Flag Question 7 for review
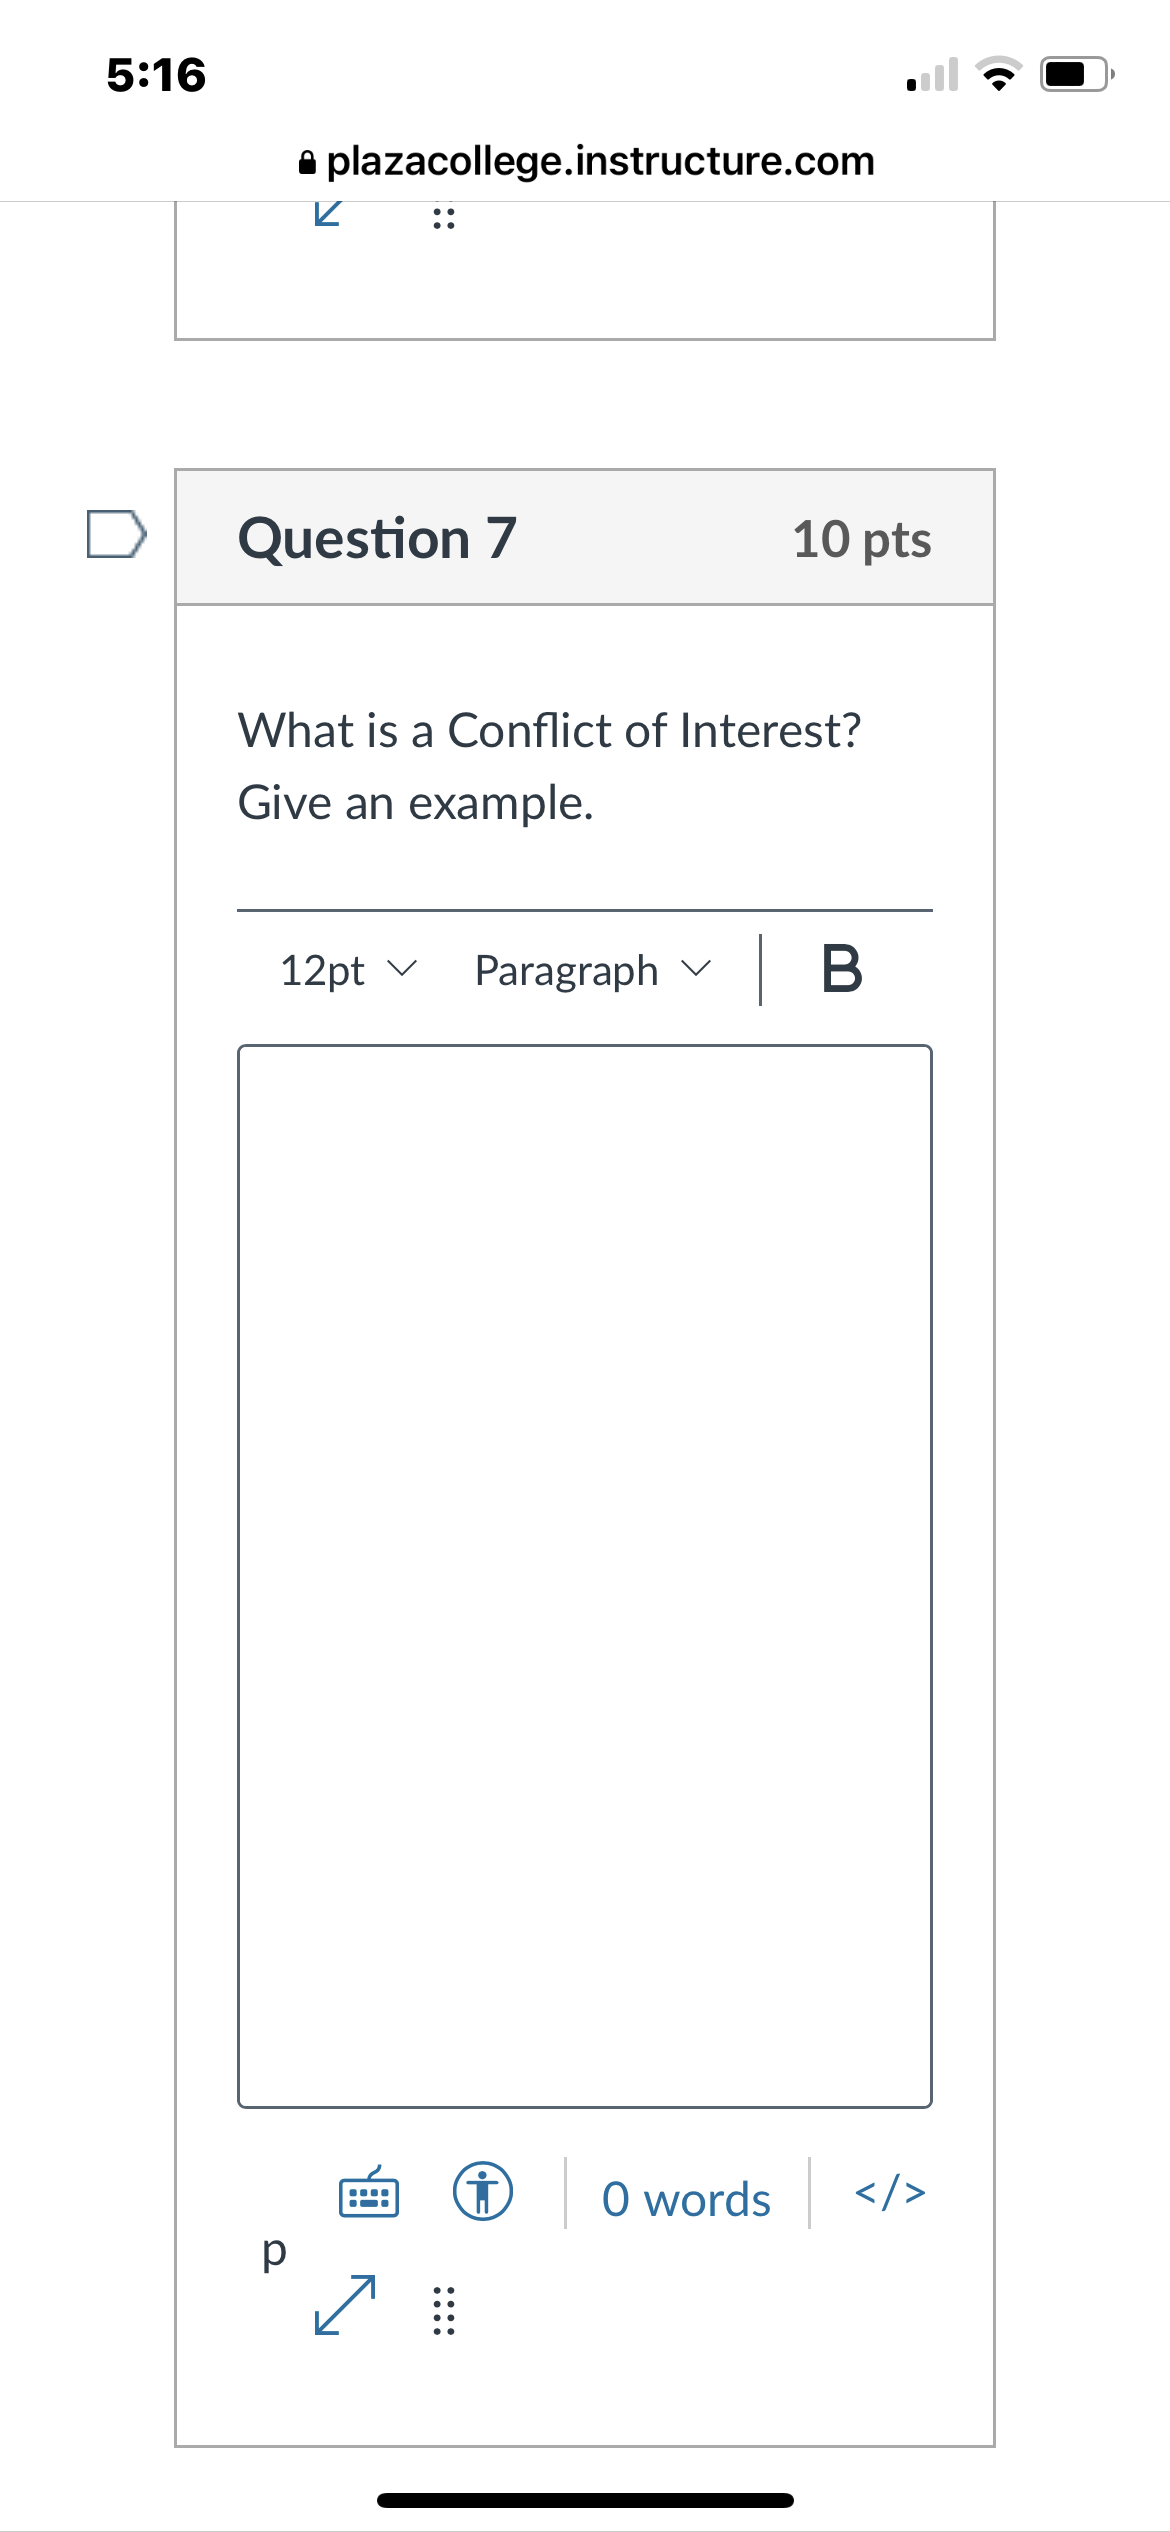This screenshot has height=2532, width=1170. point(116,535)
